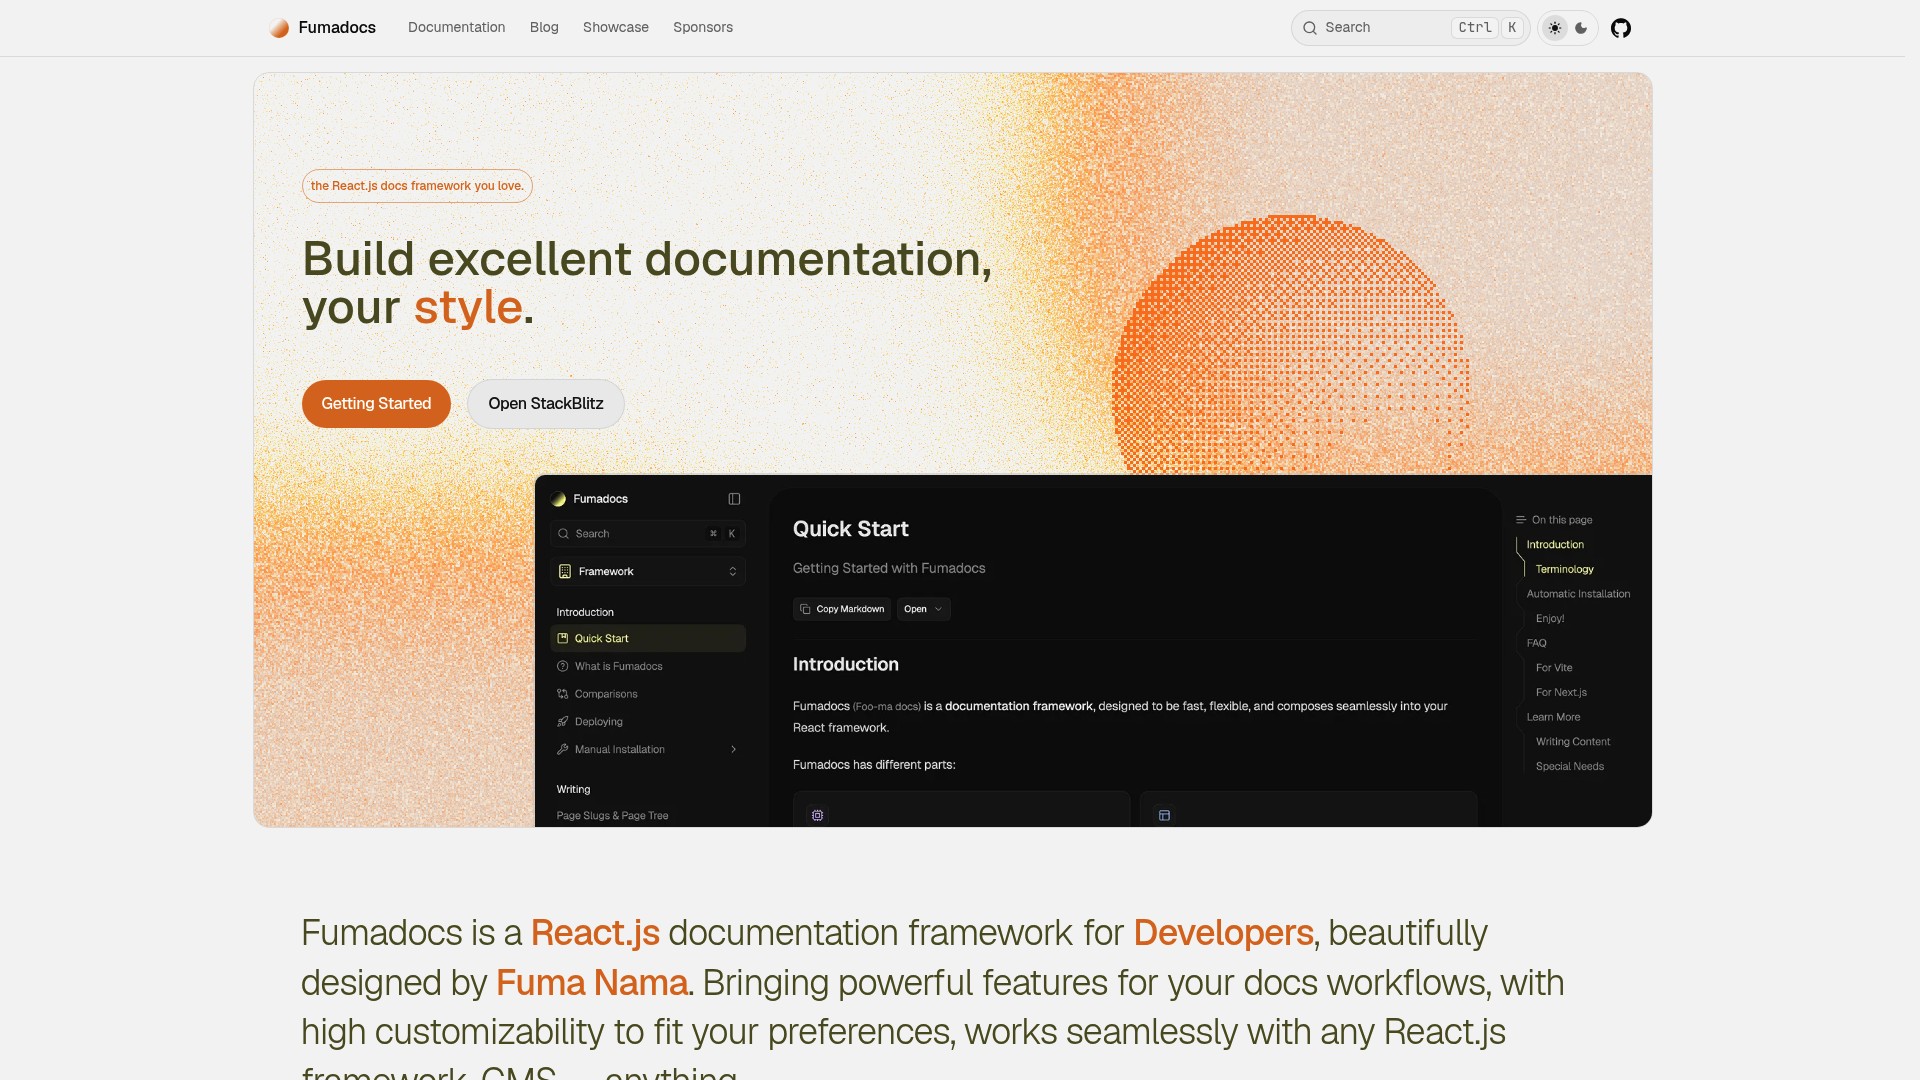
Task: Jump to For Vite in table of contents
Action: tap(1554, 668)
